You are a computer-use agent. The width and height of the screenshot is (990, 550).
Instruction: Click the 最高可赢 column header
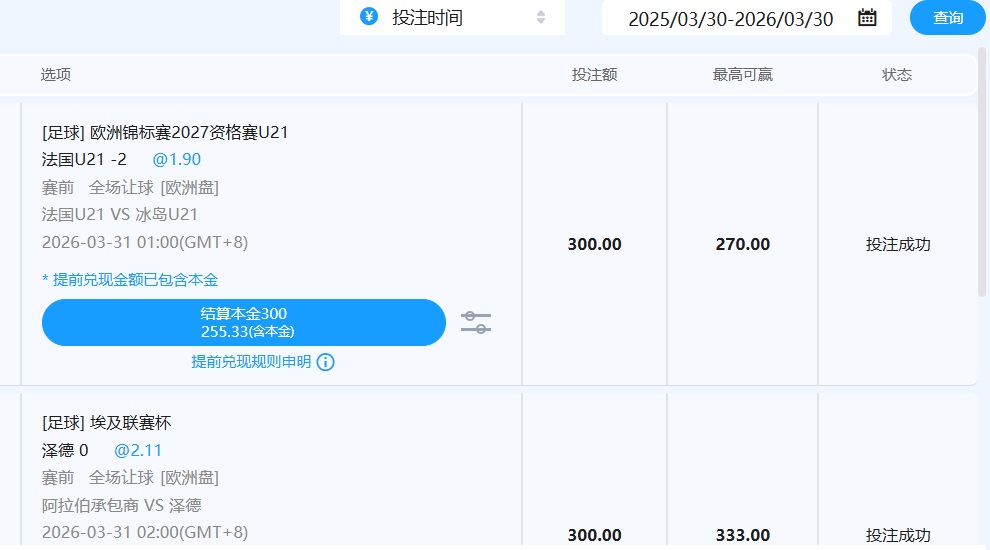[x=742, y=75]
